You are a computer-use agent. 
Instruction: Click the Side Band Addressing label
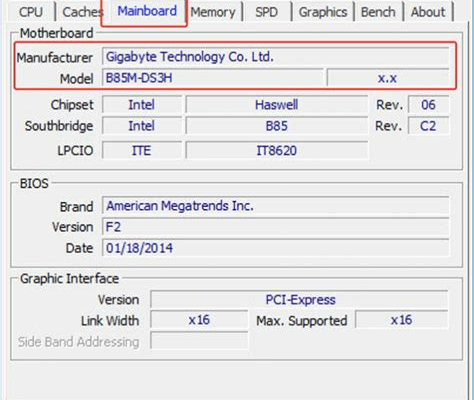coord(78,342)
